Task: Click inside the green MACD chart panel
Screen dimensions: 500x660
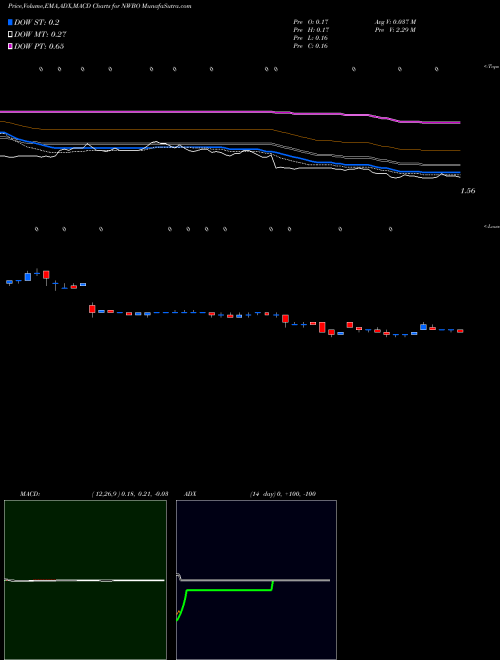Action: [x=85, y=580]
